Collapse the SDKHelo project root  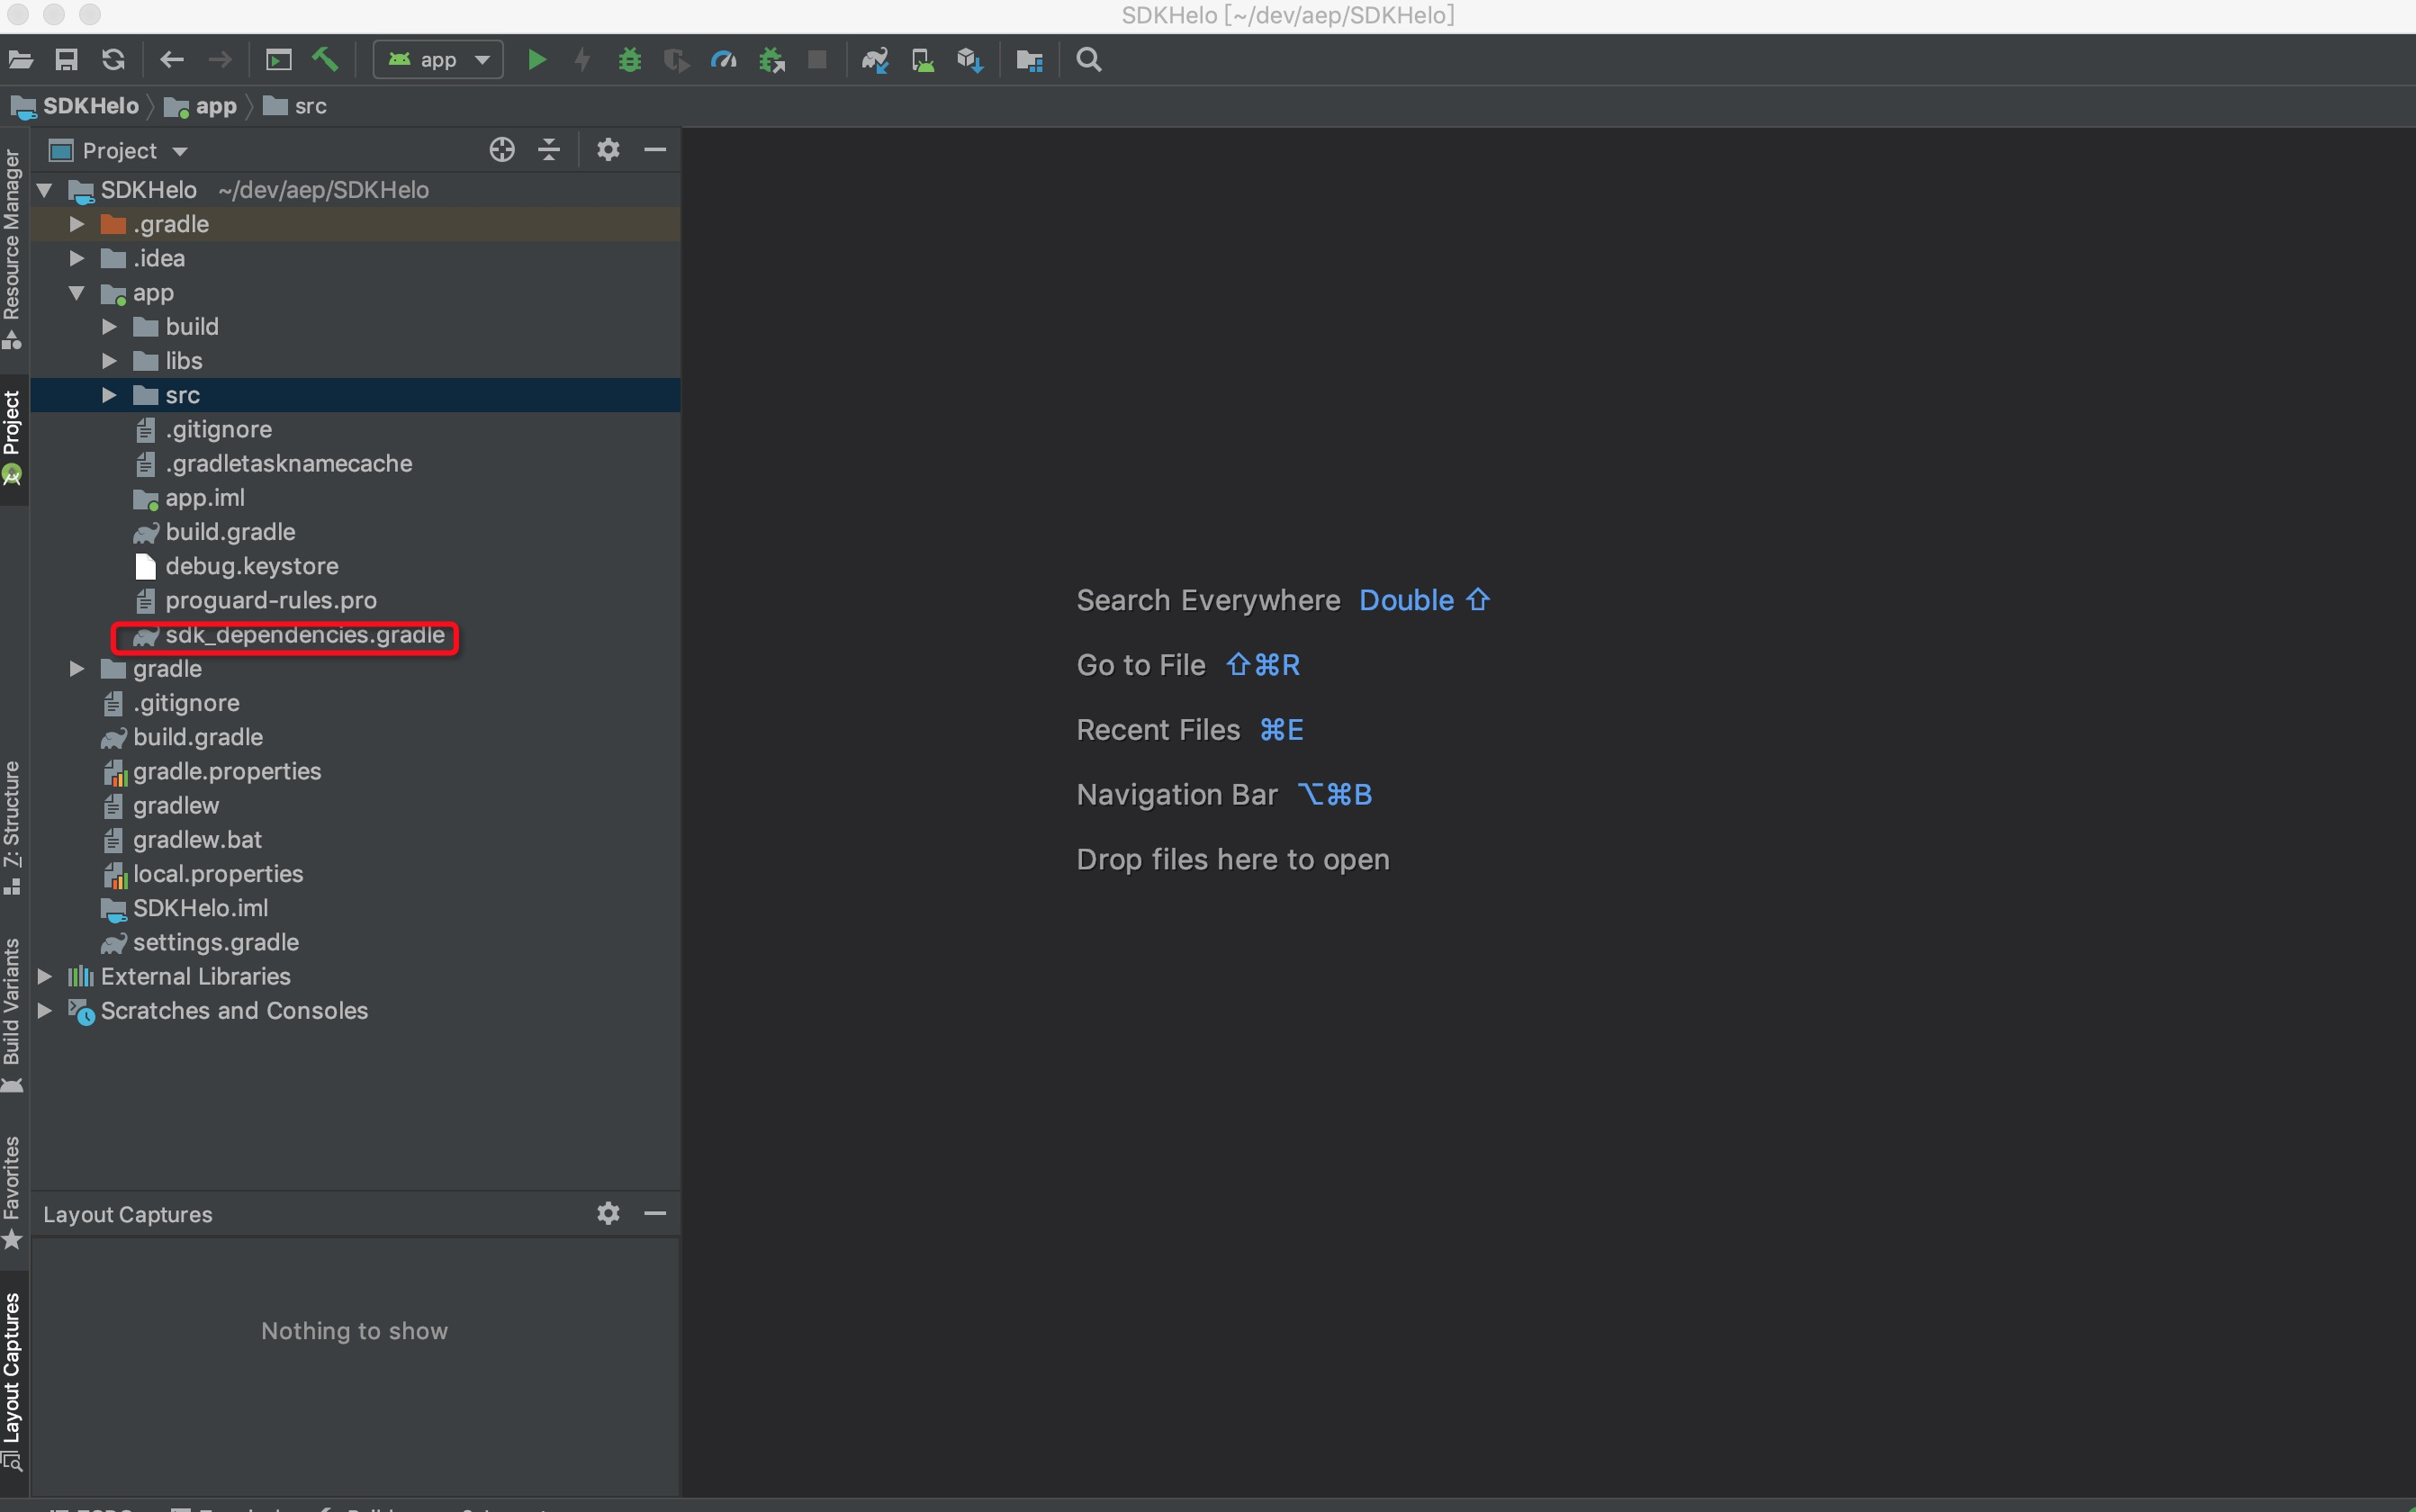(x=54, y=188)
